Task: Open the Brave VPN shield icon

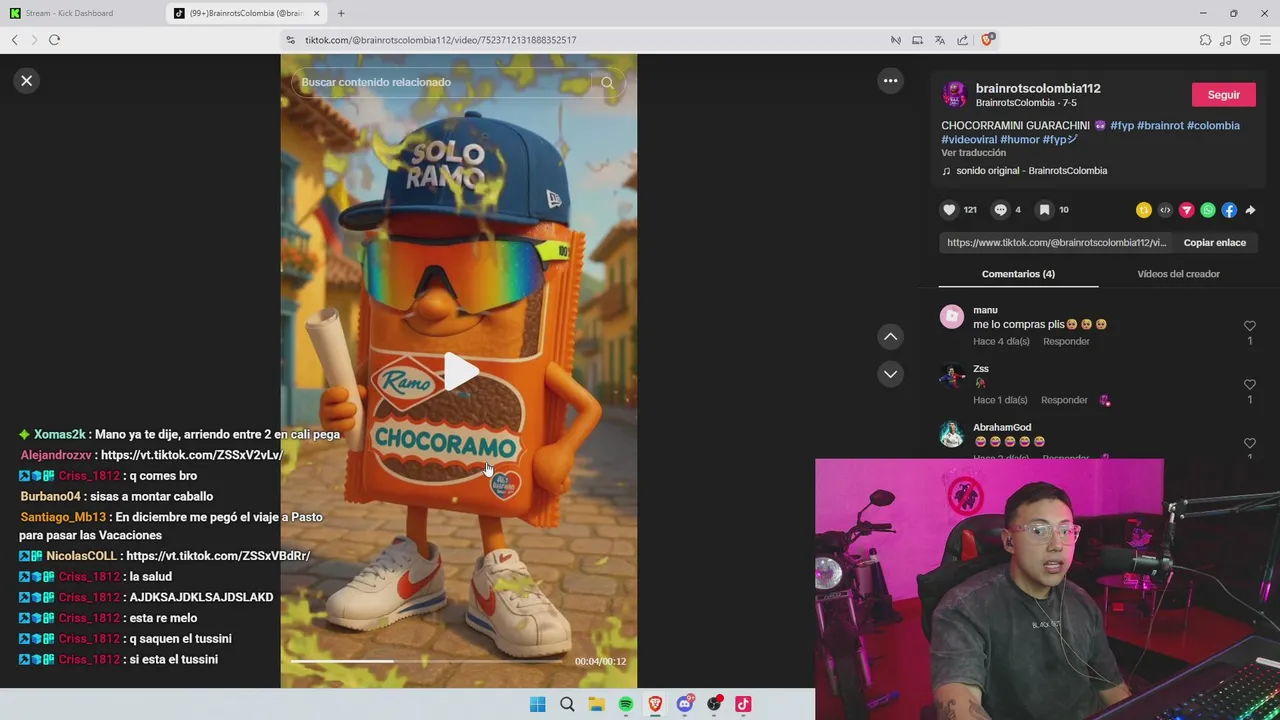Action: pos(1245,40)
